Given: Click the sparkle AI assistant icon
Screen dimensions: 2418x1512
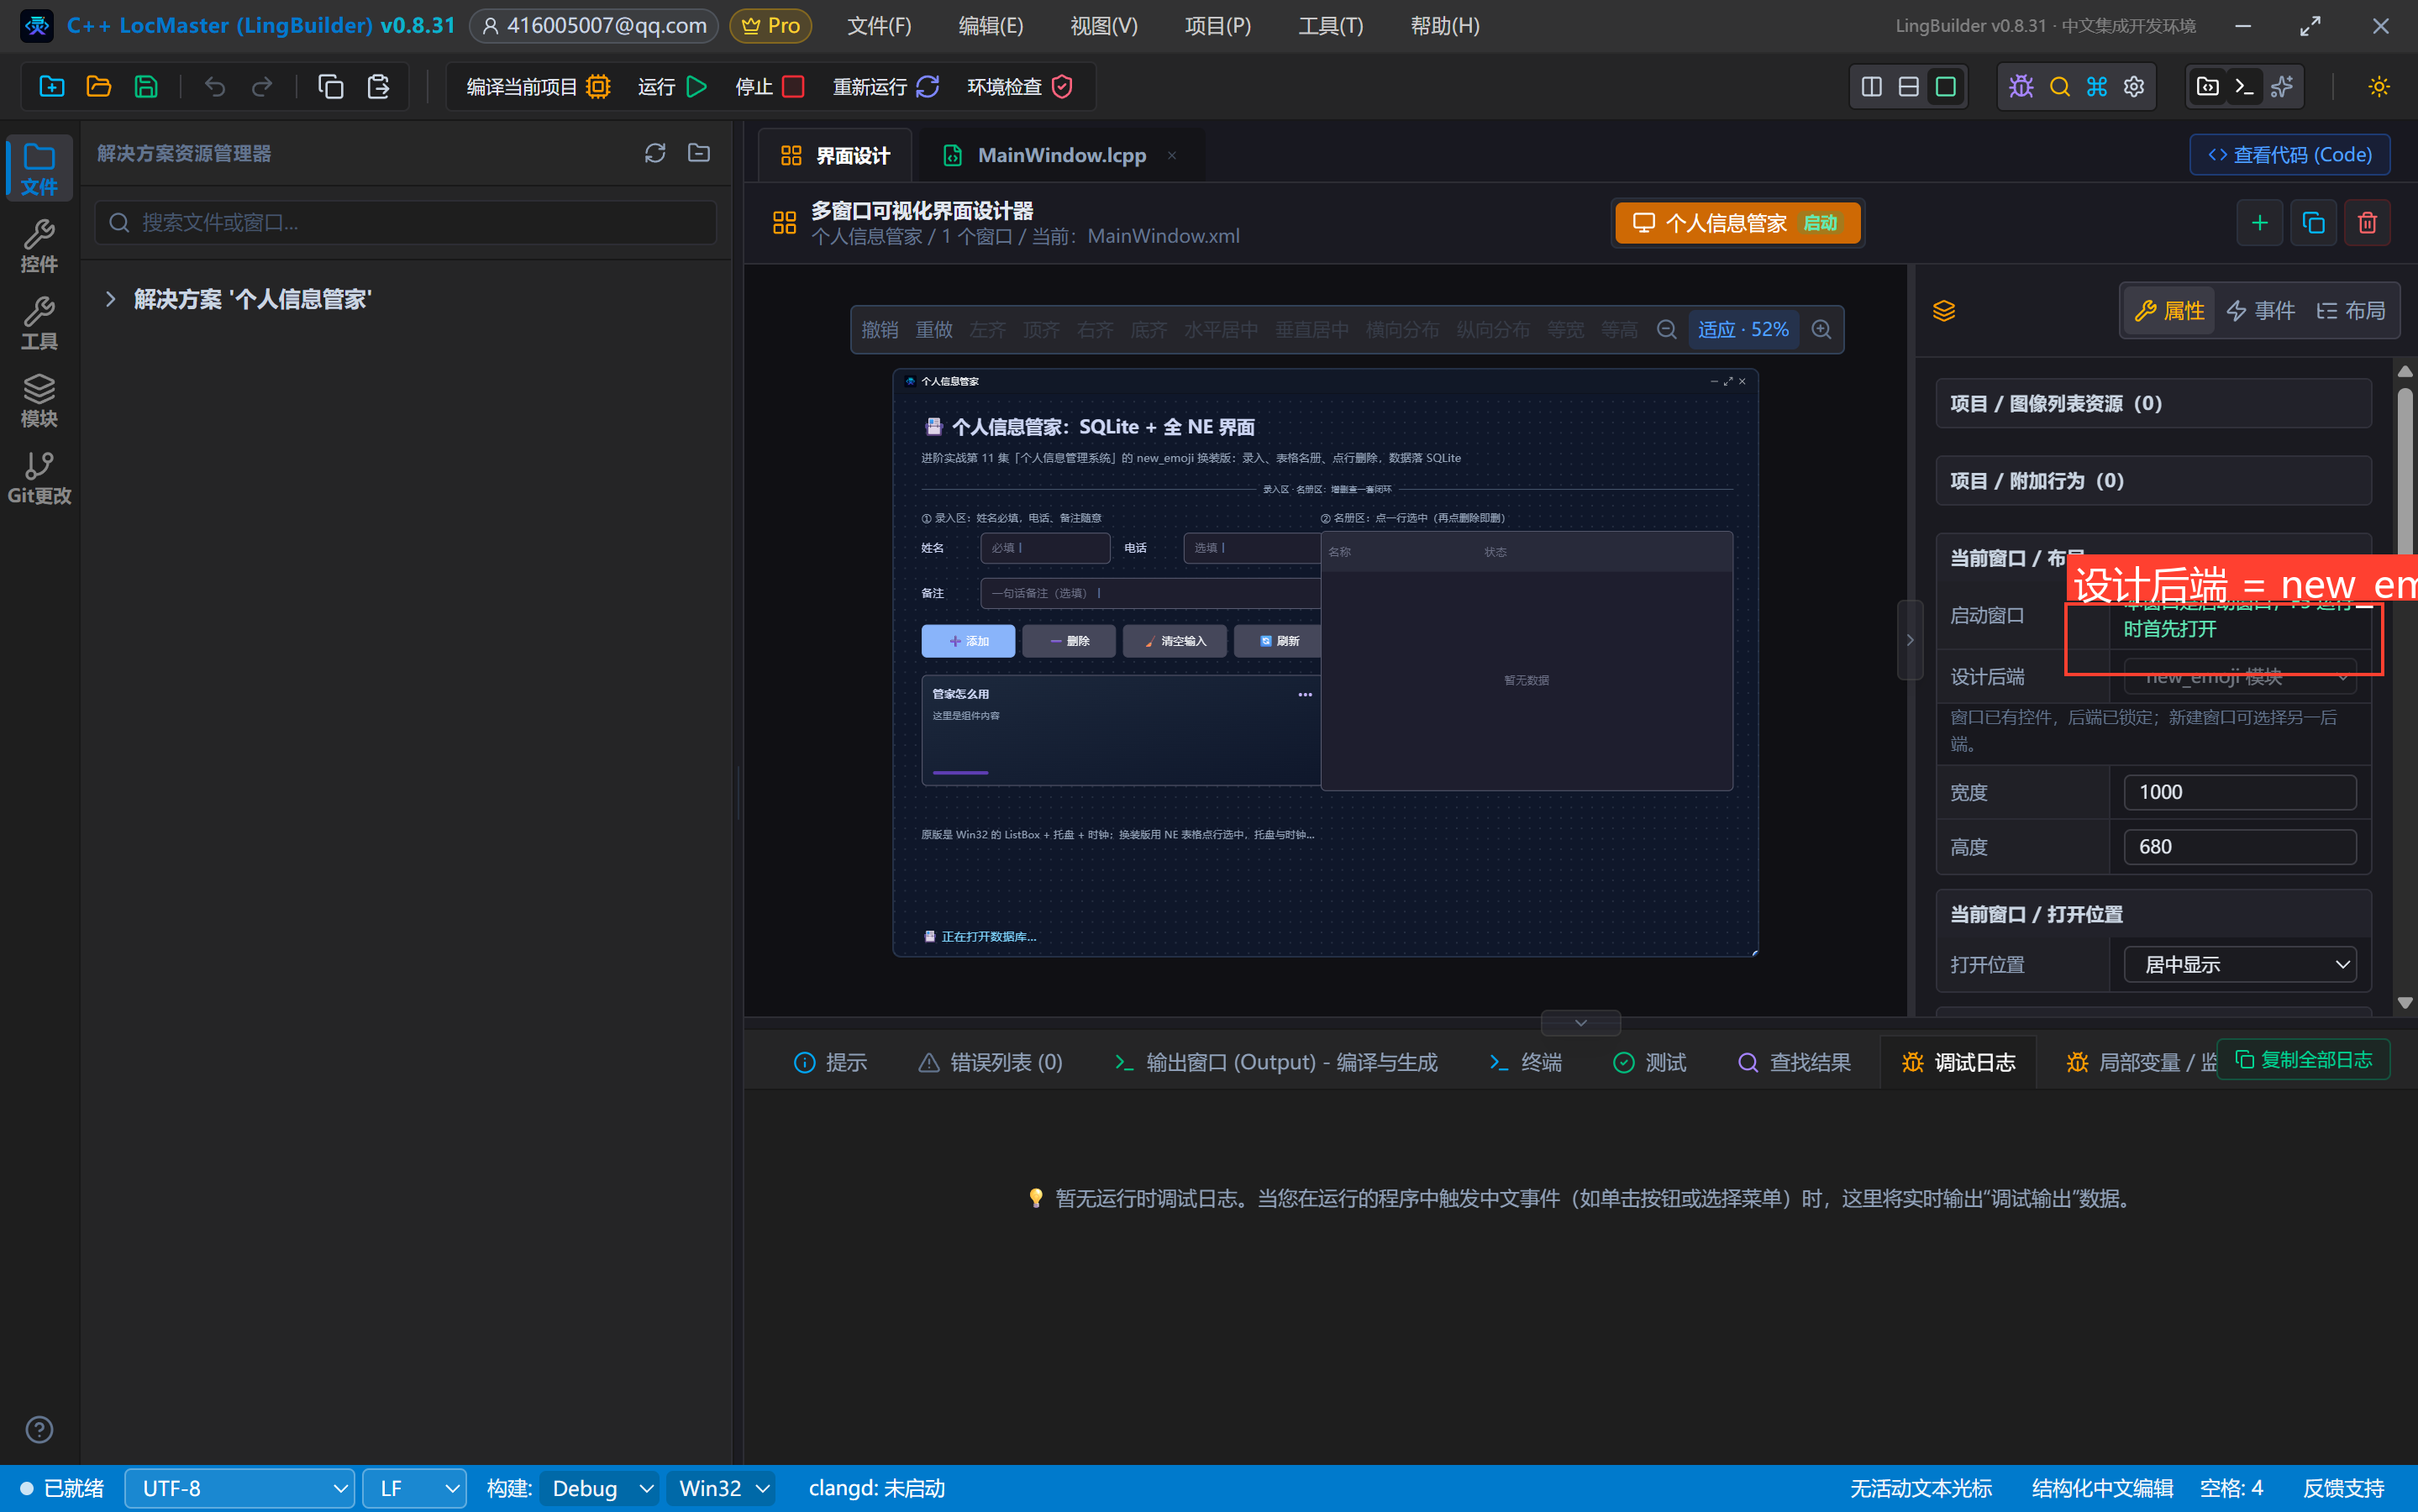Looking at the screenshot, I should (x=2282, y=87).
